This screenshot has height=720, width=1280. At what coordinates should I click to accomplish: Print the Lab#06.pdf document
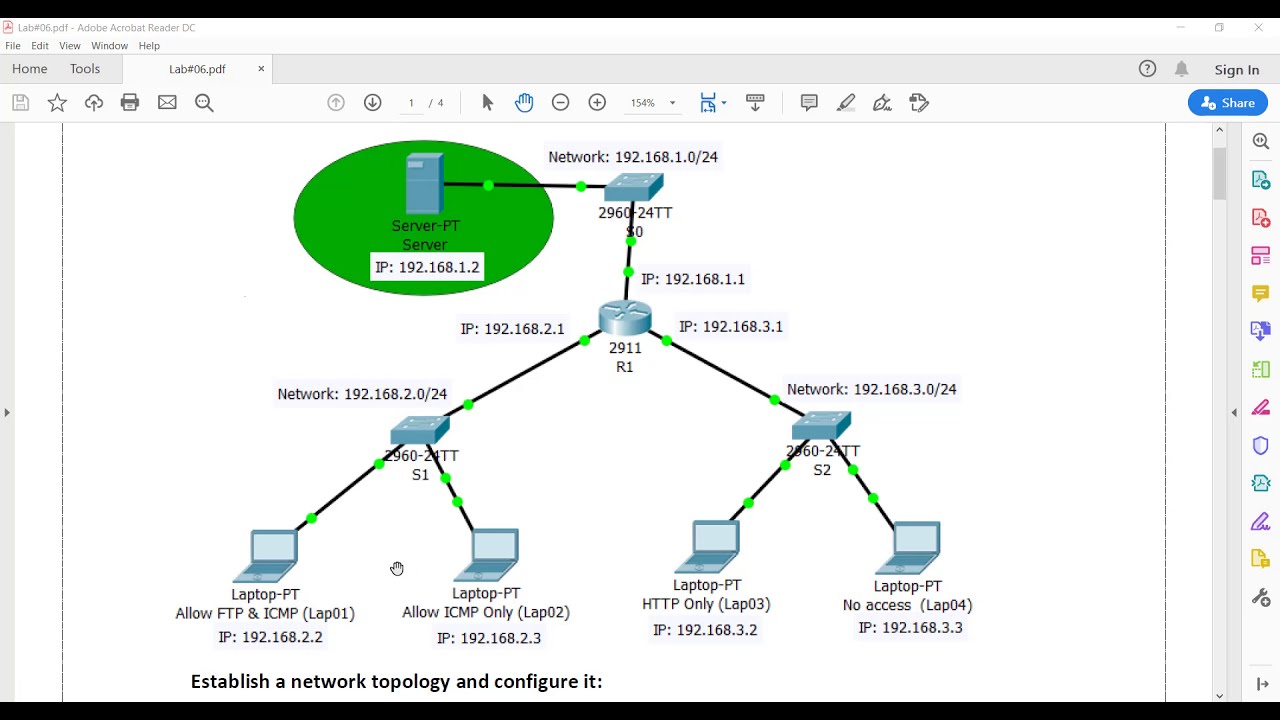(130, 102)
